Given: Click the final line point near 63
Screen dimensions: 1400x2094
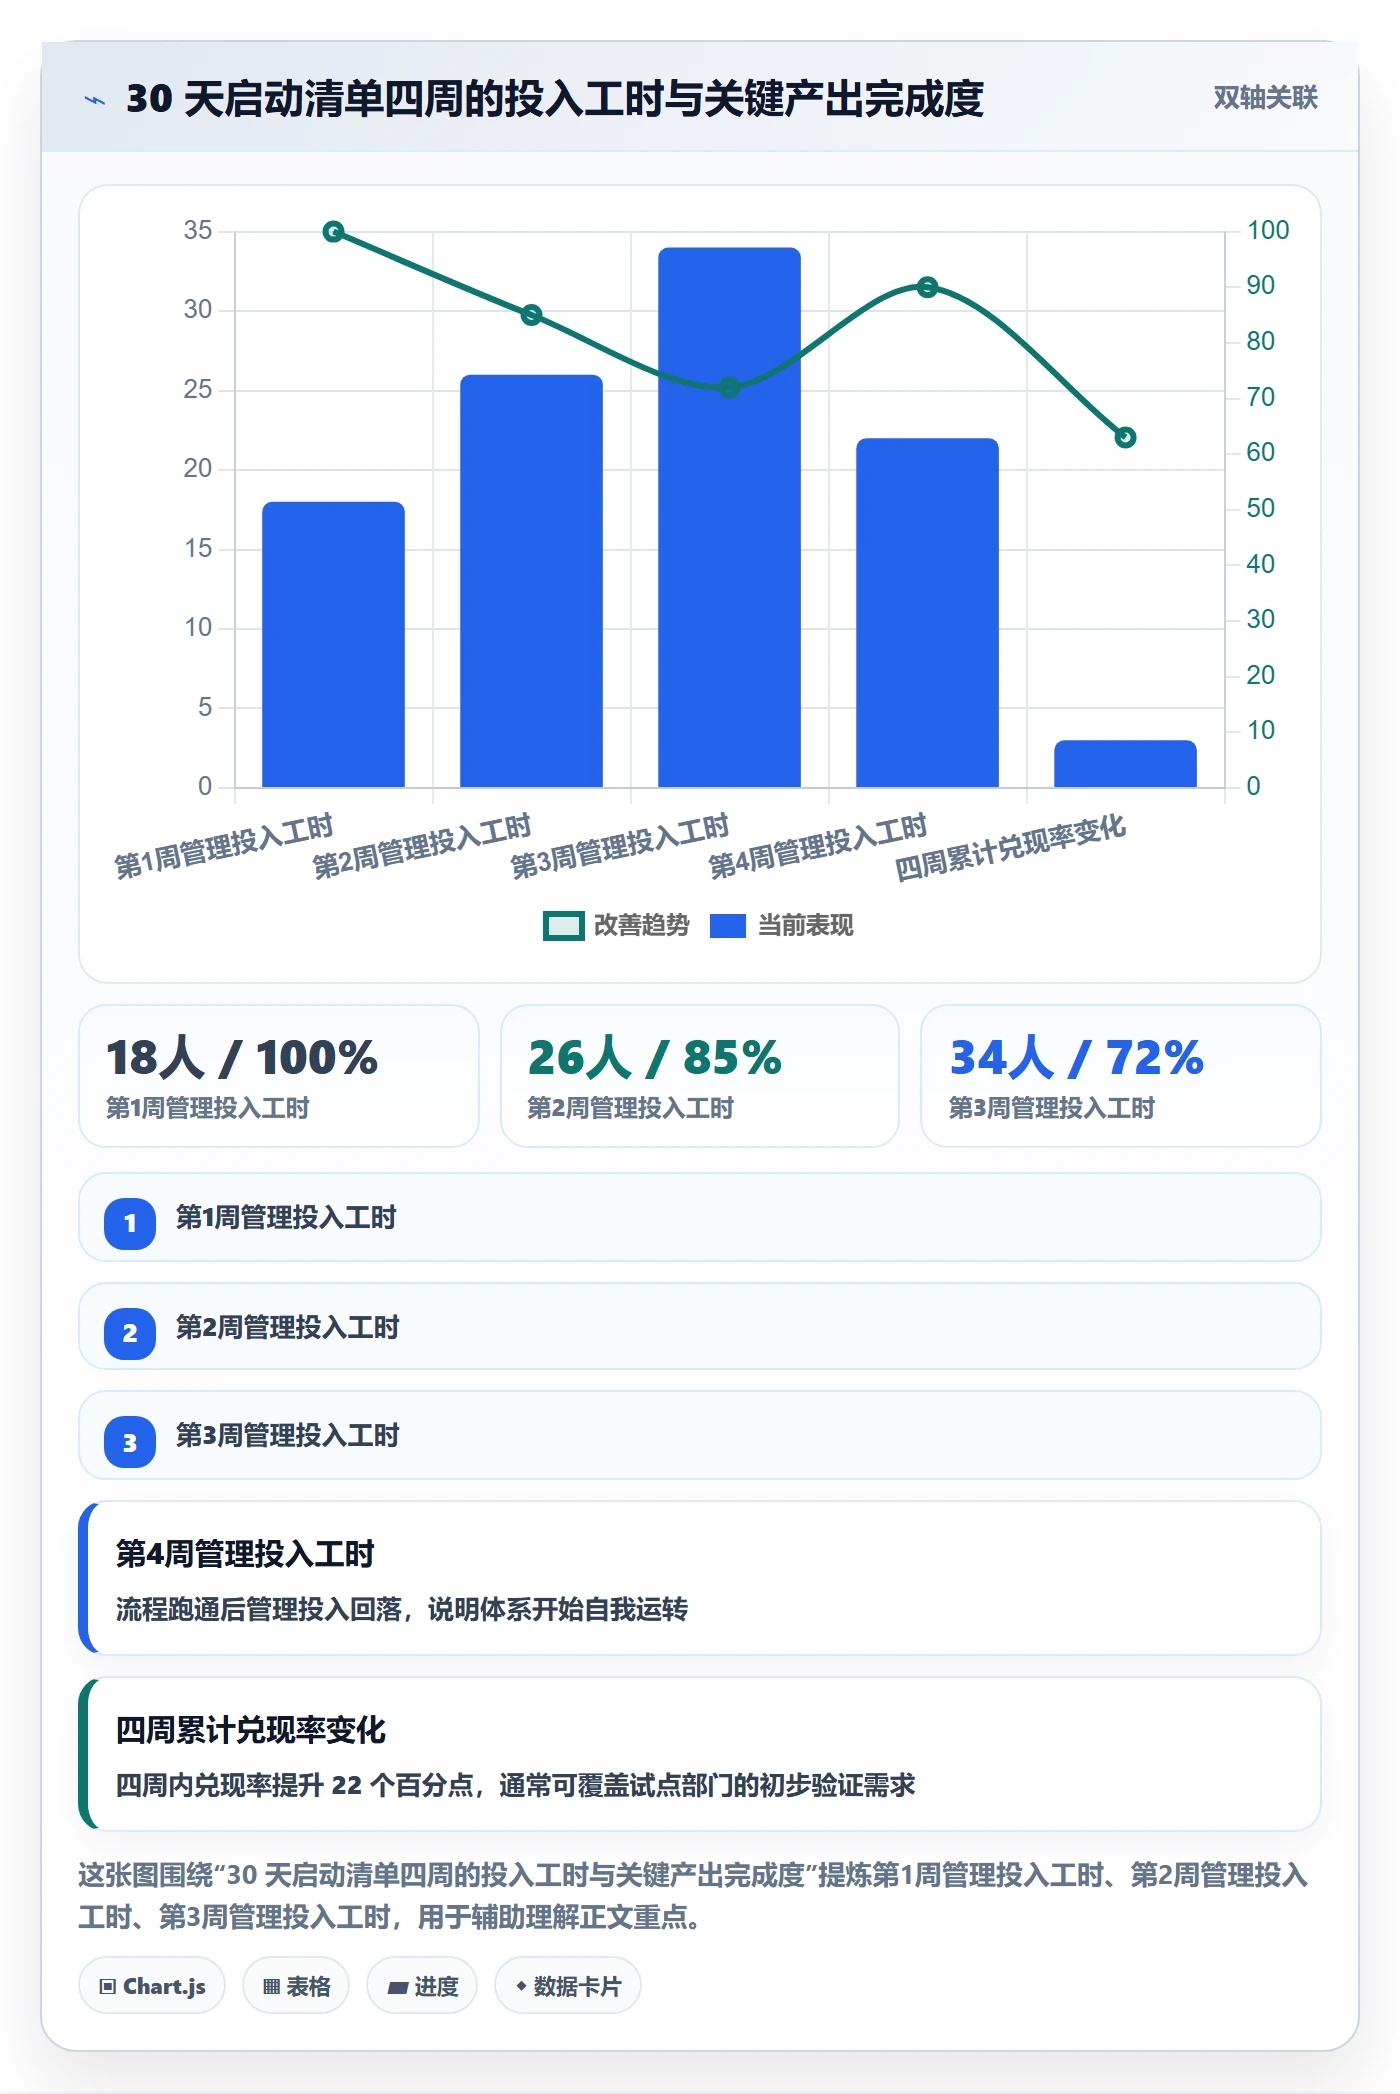Looking at the screenshot, I should click(1126, 437).
